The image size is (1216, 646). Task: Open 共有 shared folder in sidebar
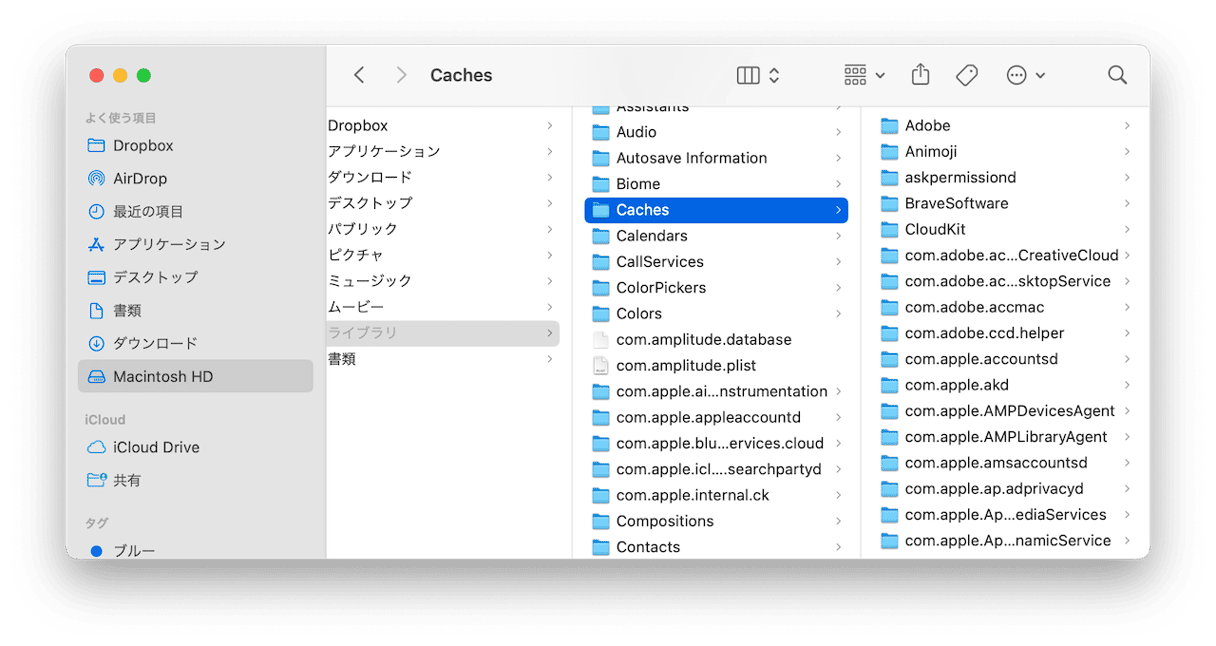pos(195,480)
